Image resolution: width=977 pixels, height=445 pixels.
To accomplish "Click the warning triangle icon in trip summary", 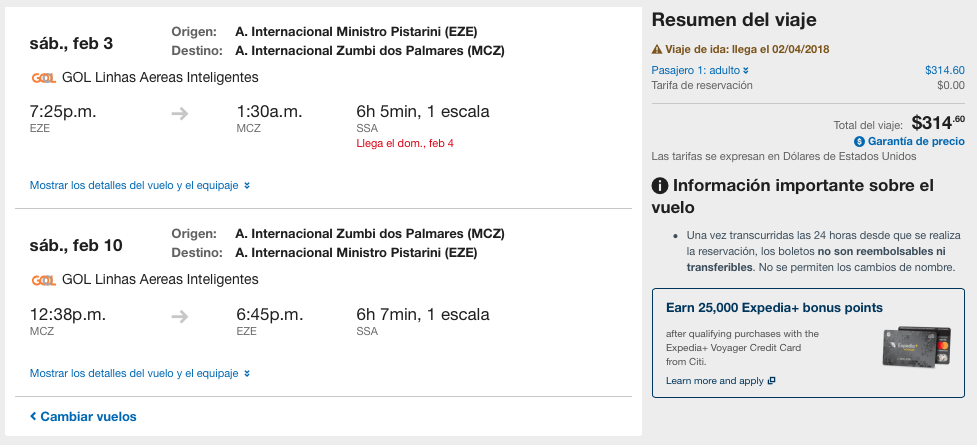I will (x=657, y=49).
